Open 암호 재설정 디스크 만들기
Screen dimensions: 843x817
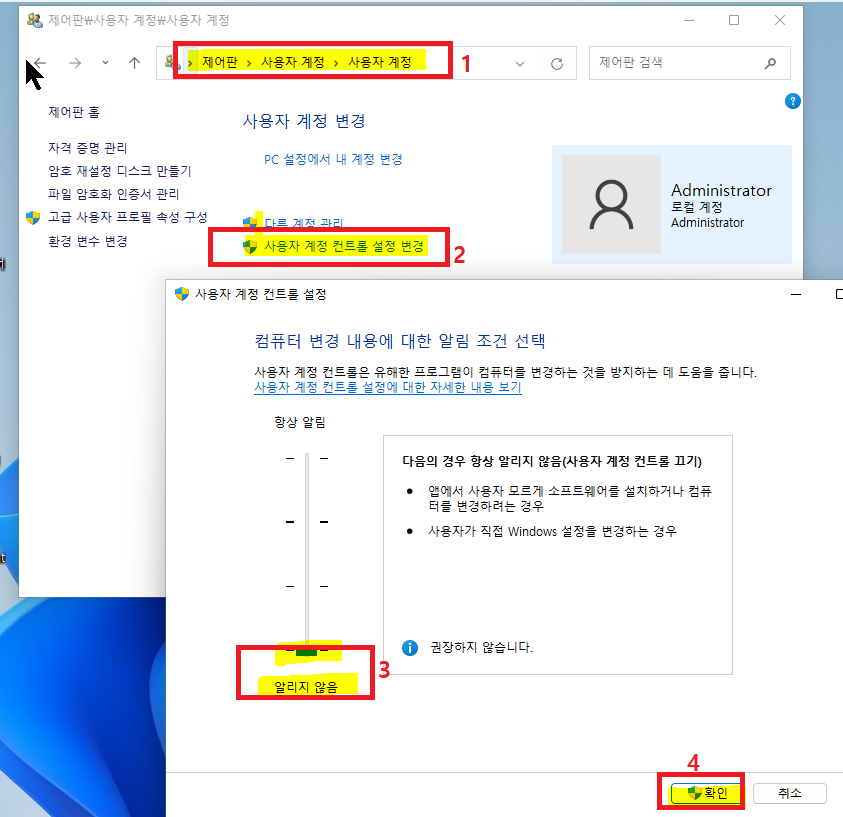tap(119, 171)
